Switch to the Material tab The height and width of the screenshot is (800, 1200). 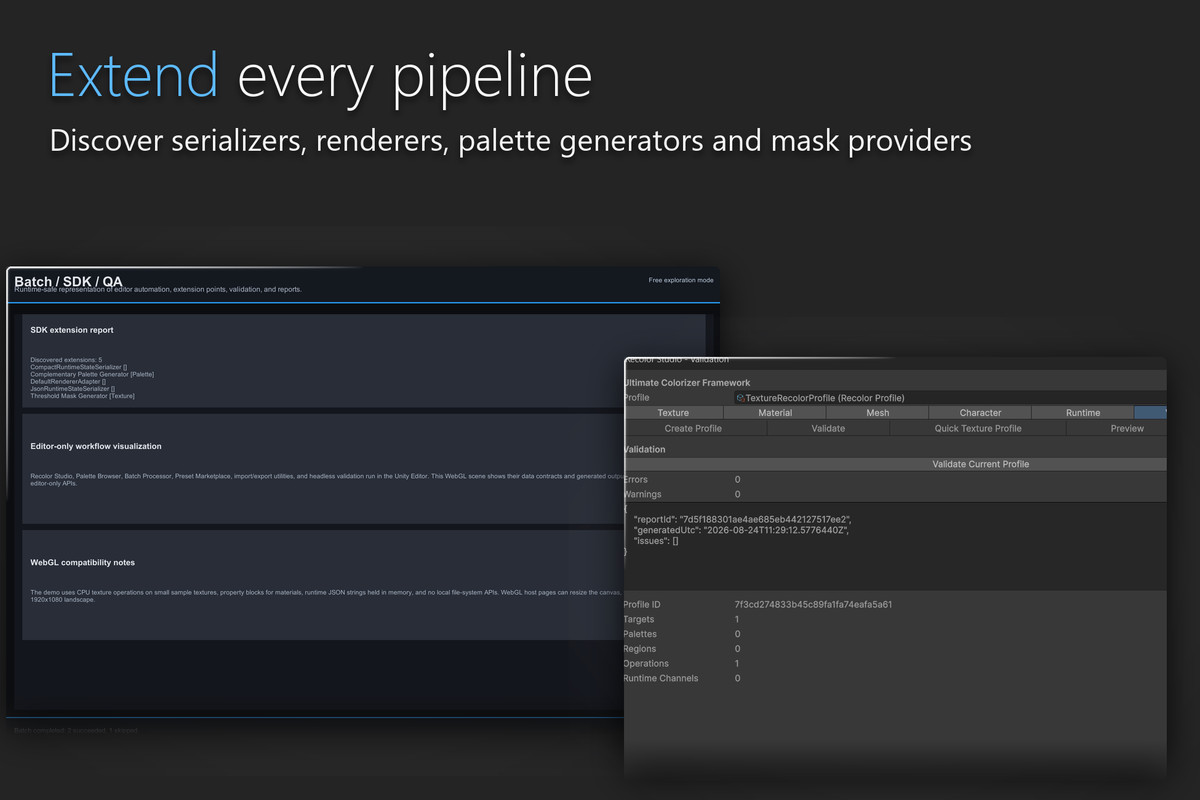pos(775,413)
